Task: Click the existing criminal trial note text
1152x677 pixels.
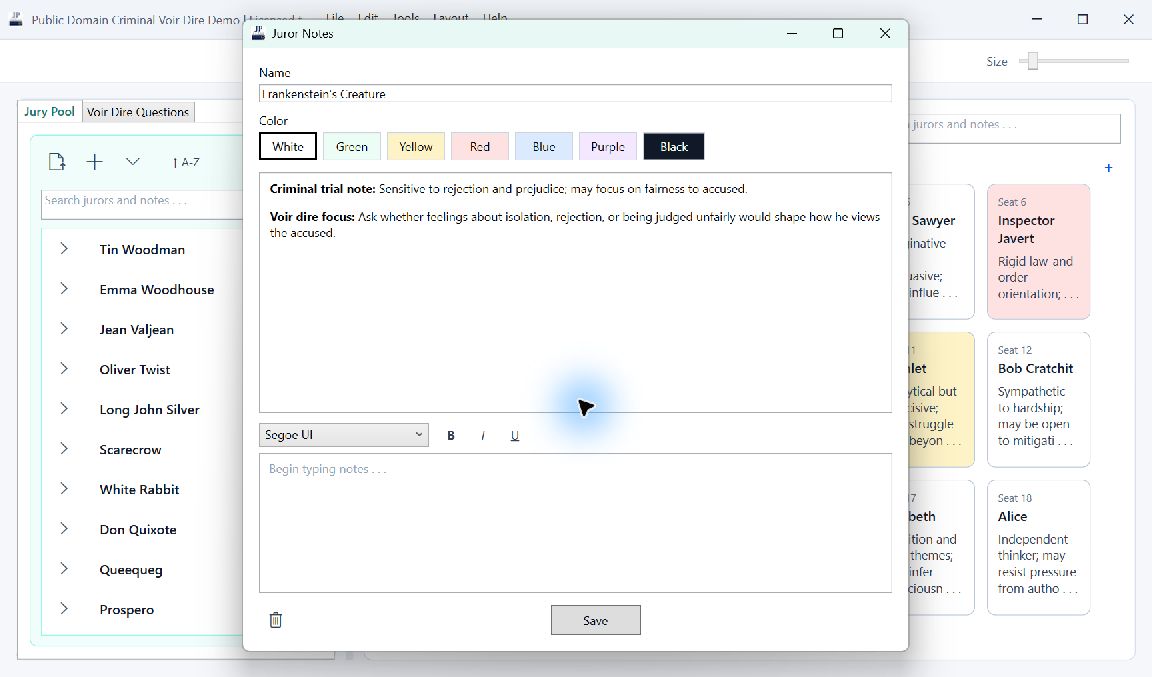Action: click(508, 189)
